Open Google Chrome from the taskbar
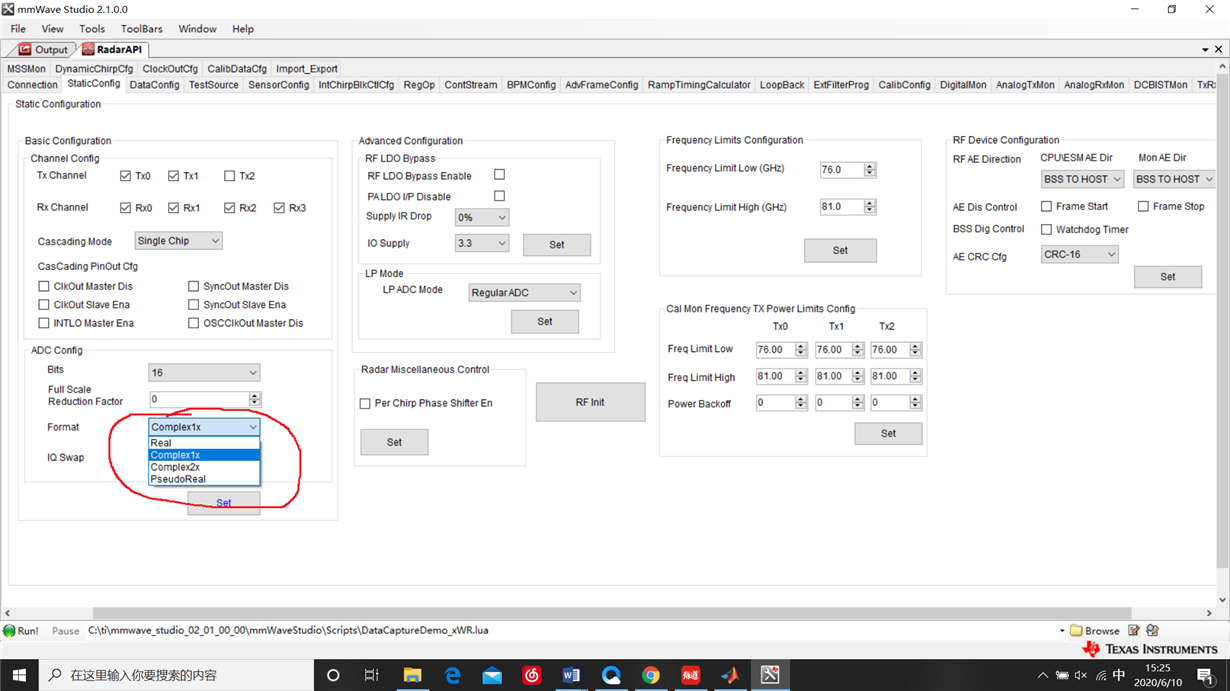The height and width of the screenshot is (691, 1230). [x=651, y=675]
